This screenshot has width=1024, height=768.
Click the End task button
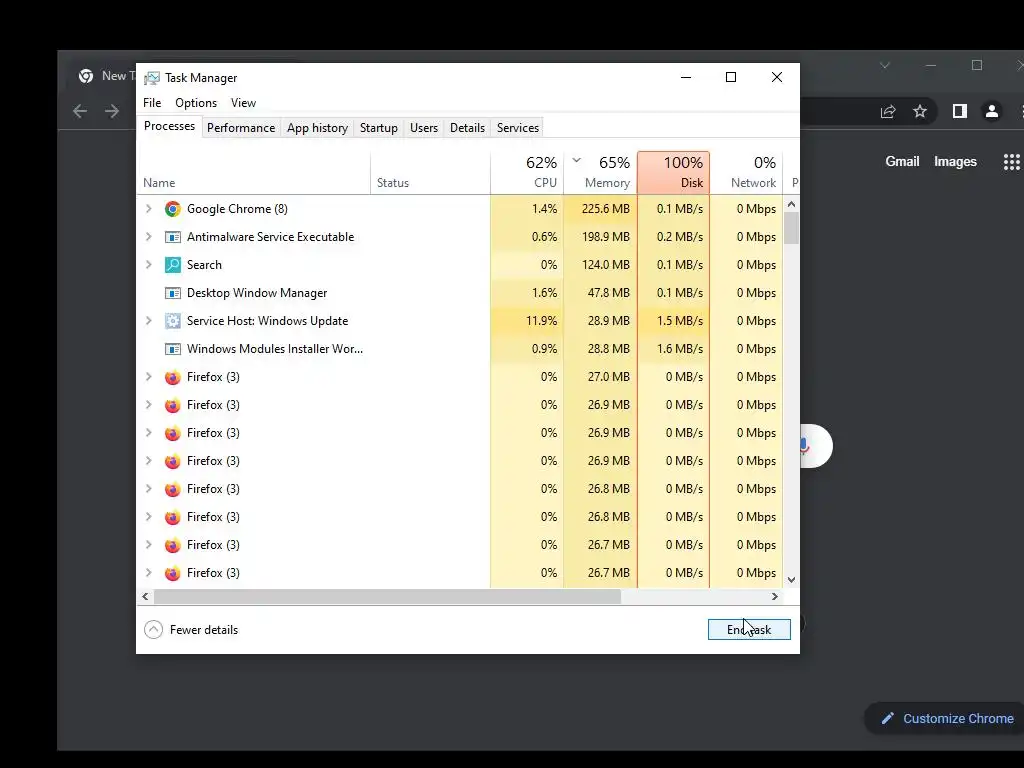click(749, 630)
